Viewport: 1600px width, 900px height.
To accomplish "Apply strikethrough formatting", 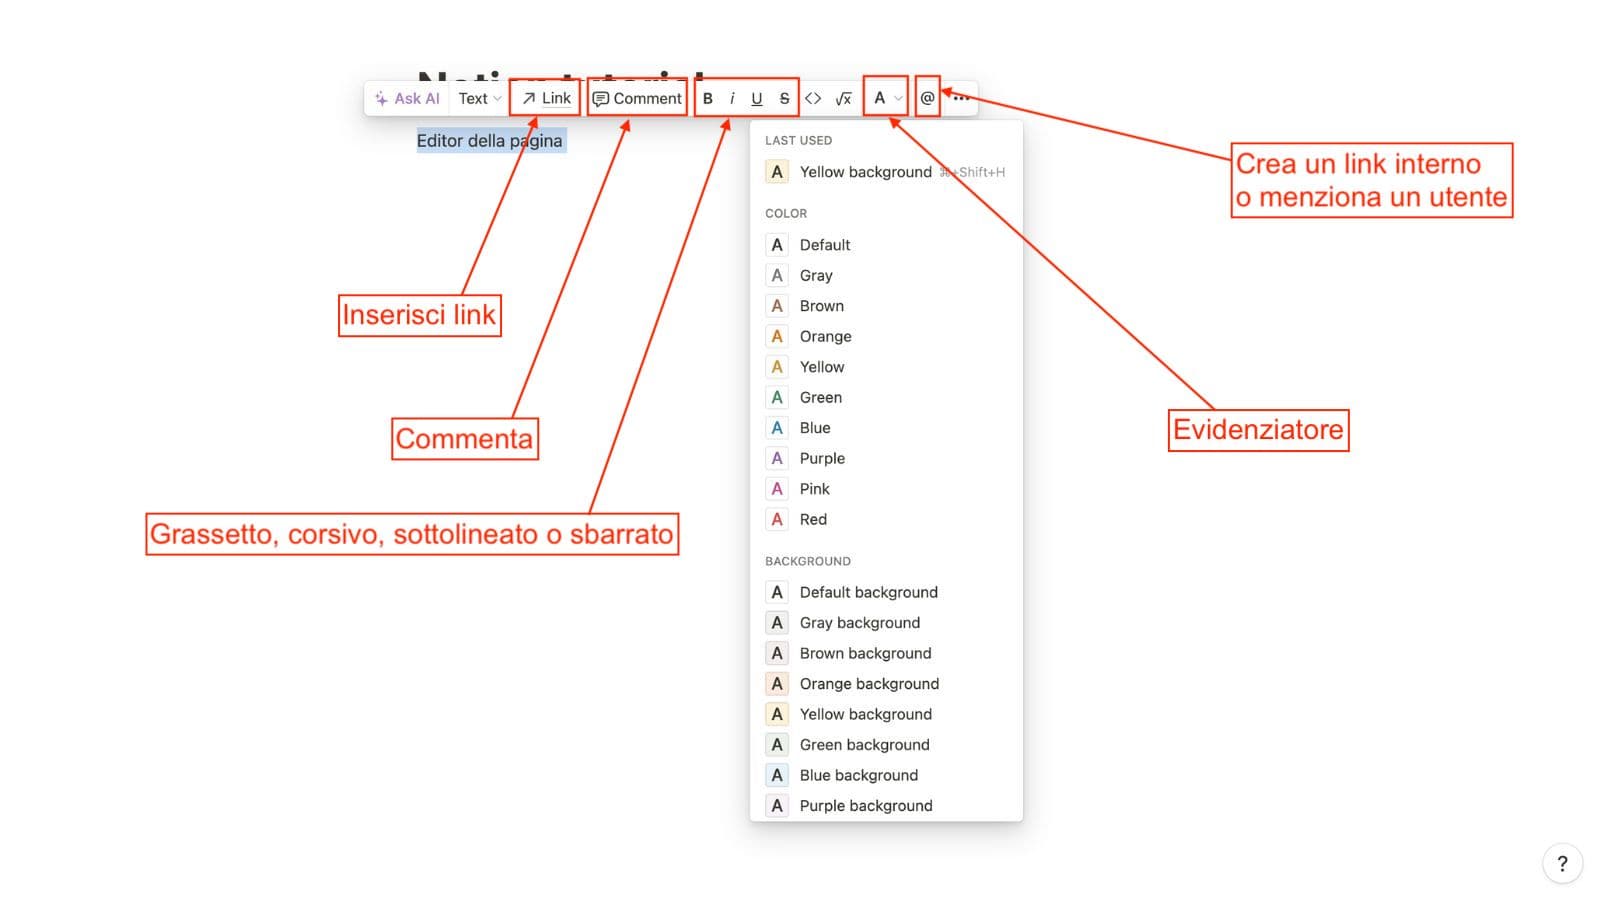I will [x=783, y=98].
